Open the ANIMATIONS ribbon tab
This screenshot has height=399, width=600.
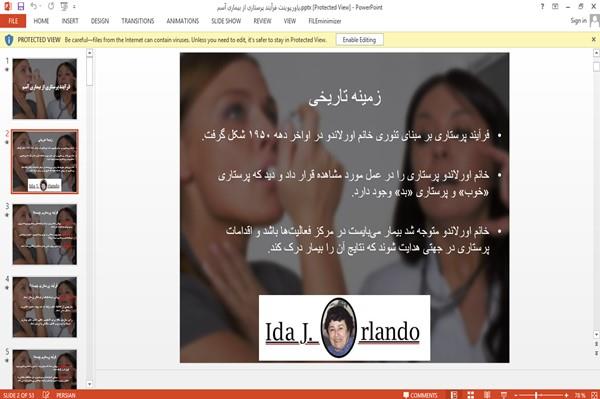tap(183, 21)
